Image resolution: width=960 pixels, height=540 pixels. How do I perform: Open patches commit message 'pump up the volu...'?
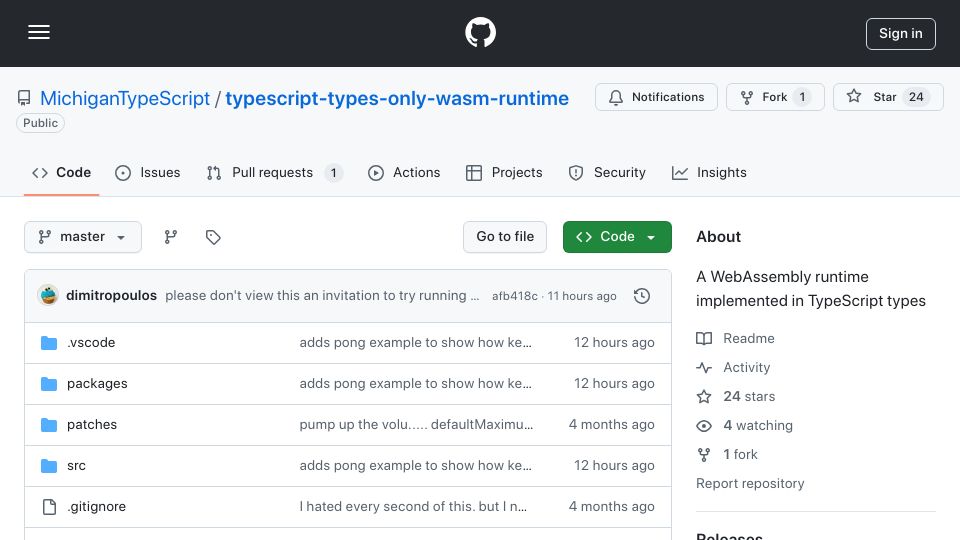416,425
